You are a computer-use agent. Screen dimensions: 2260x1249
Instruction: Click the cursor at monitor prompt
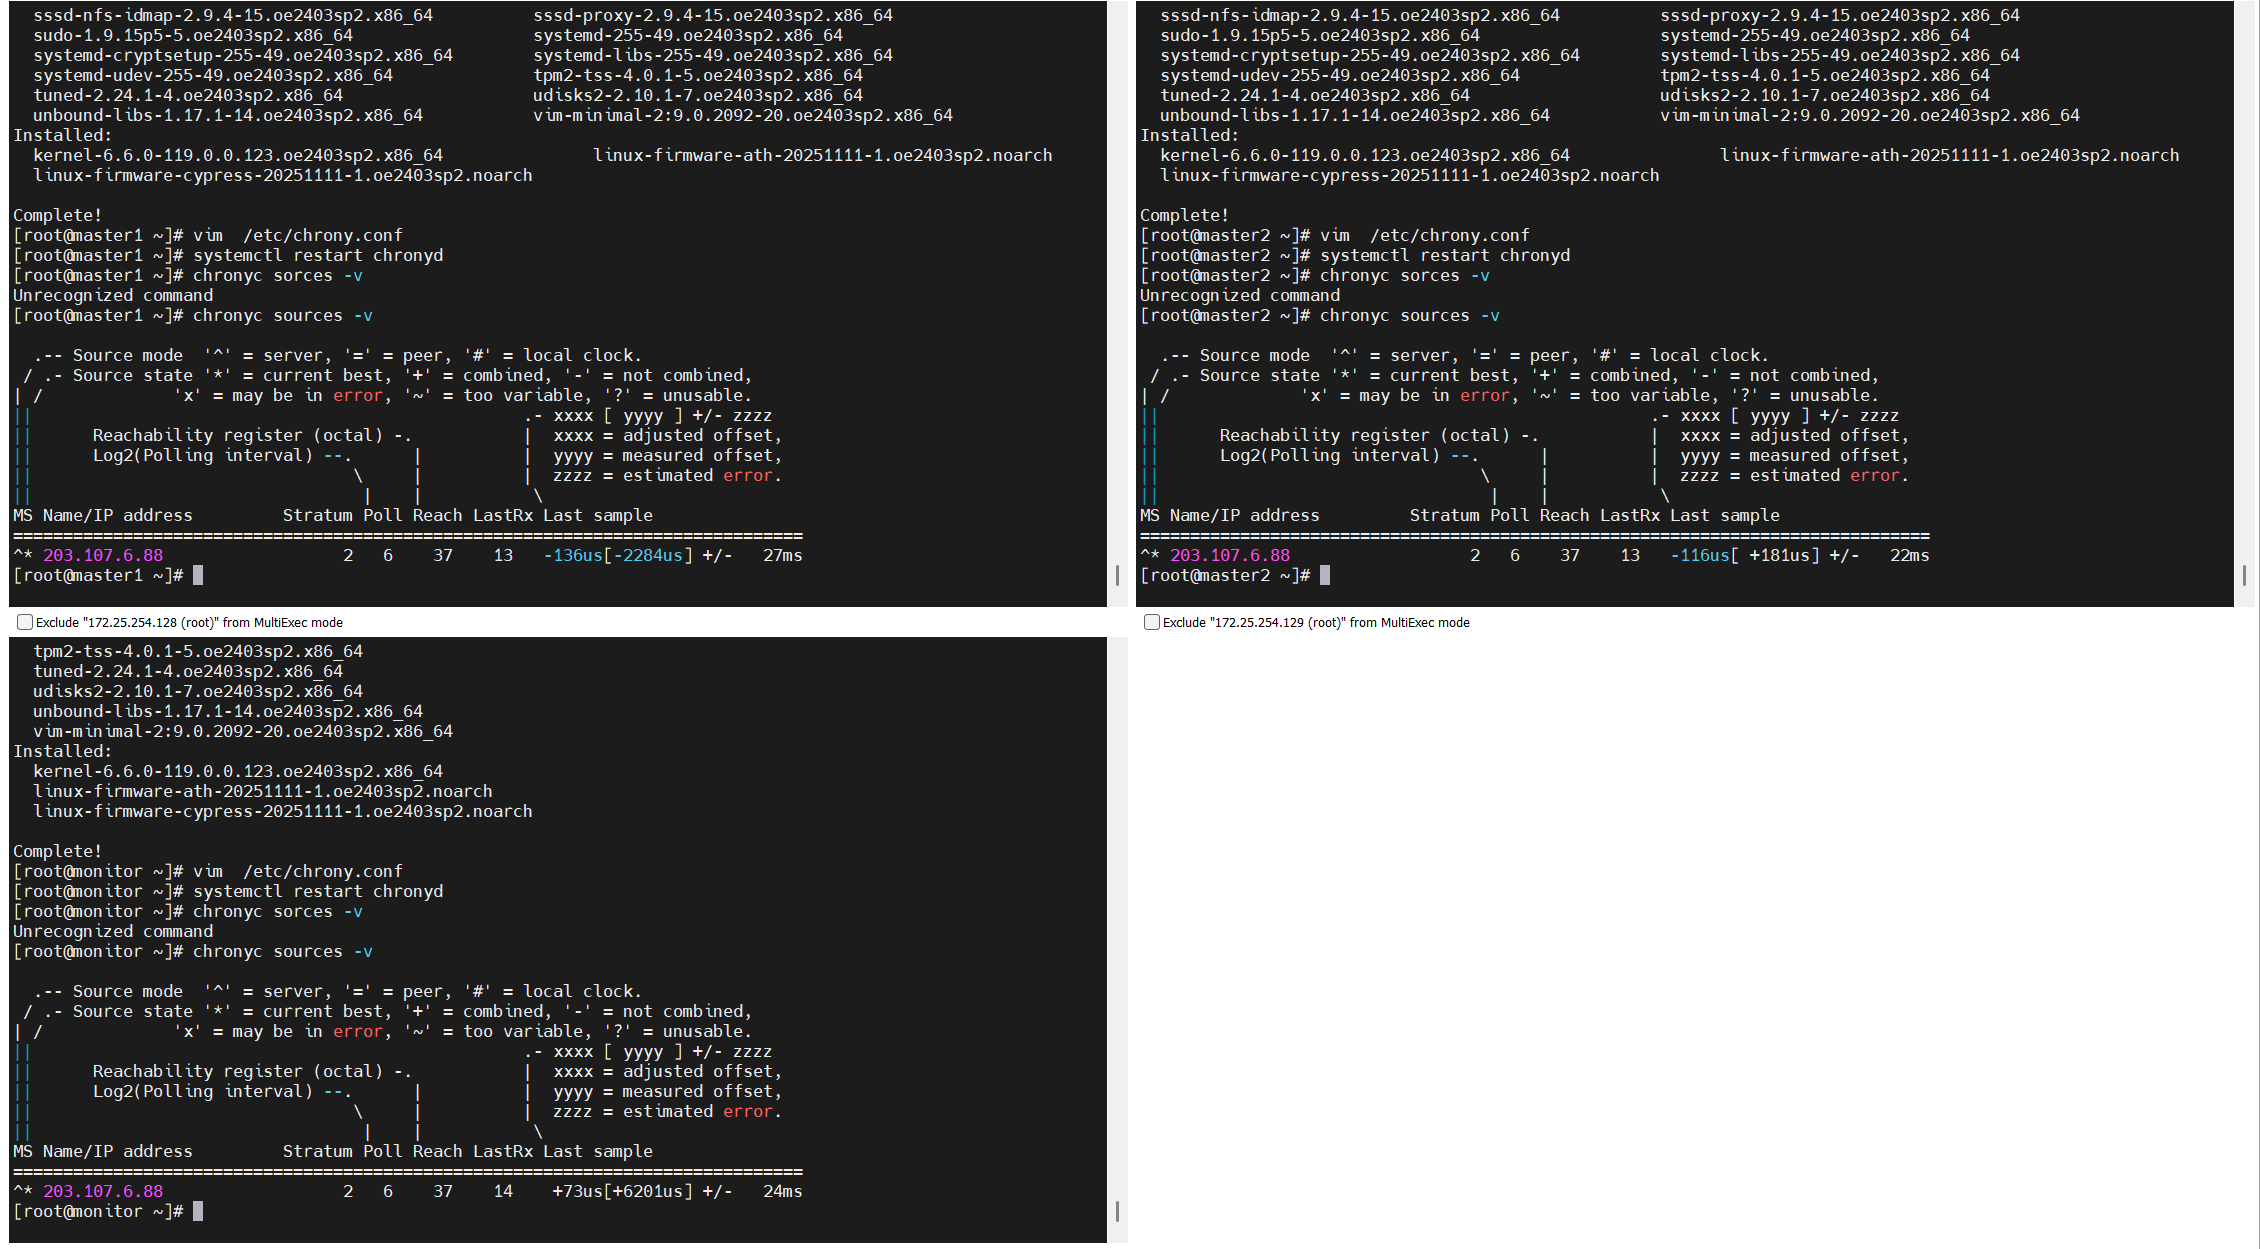click(198, 1211)
